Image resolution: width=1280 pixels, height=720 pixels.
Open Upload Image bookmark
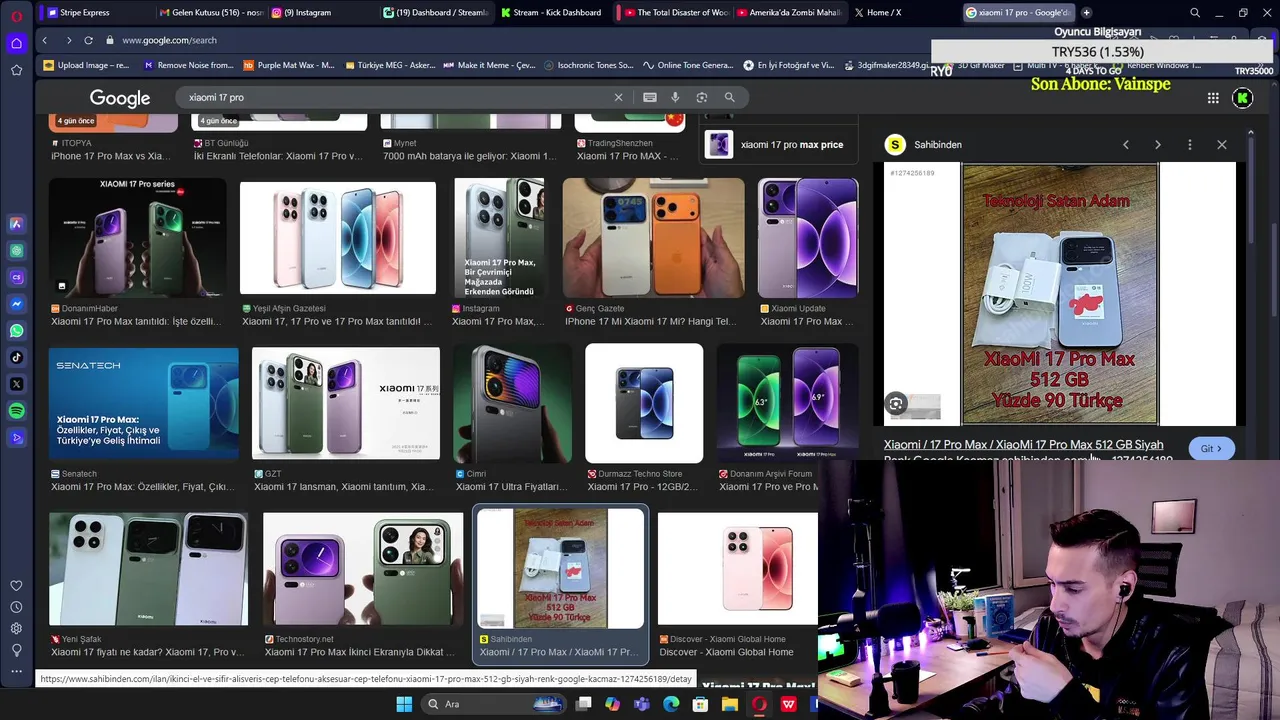coord(87,65)
